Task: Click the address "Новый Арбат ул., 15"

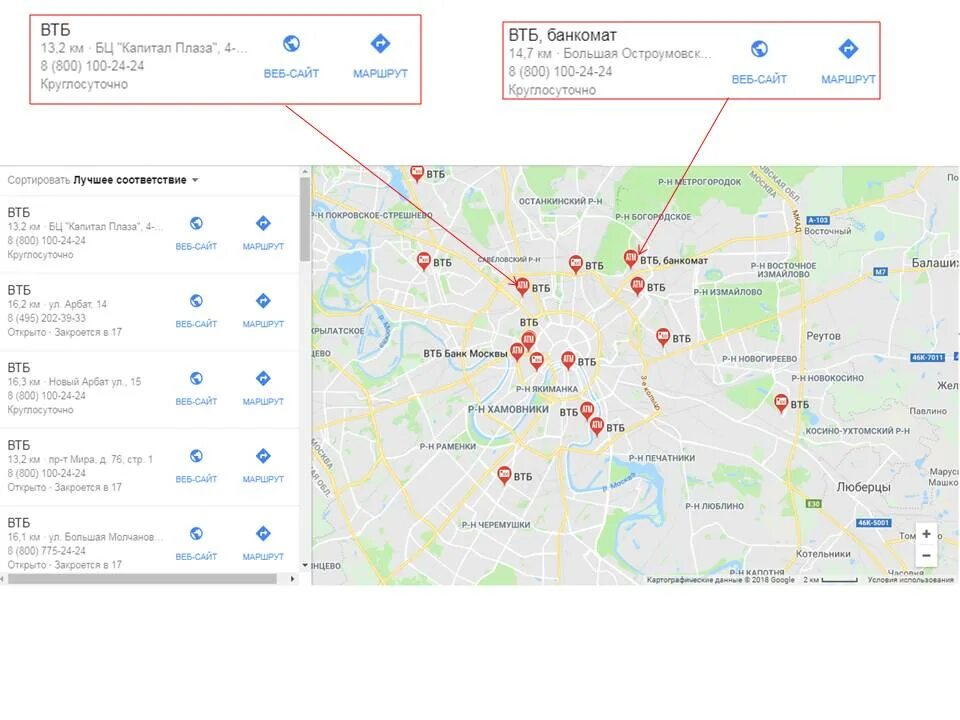Action: (95, 381)
